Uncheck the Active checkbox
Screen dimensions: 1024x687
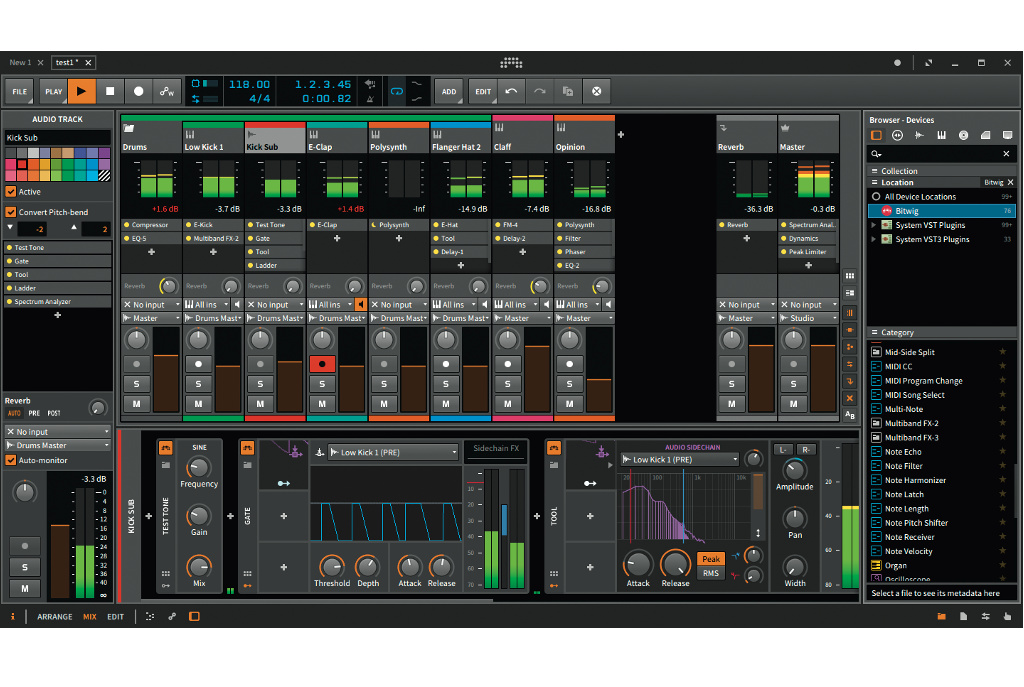coord(11,192)
